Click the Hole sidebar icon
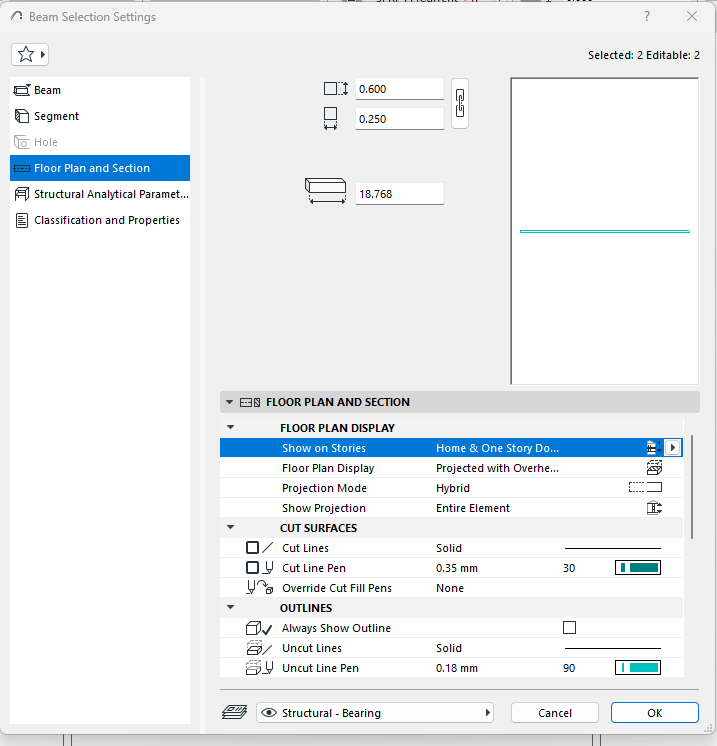This screenshot has width=717, height=746. (x=22, y=142)
